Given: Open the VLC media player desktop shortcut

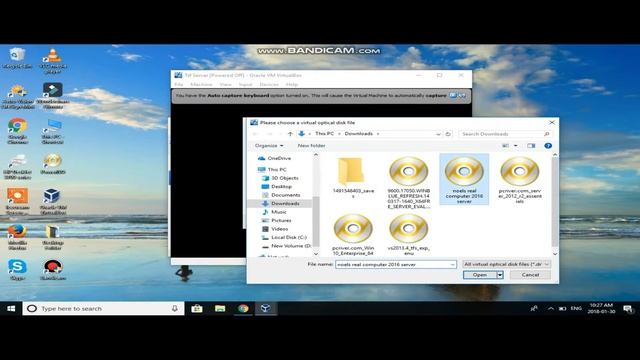Looking at the screenshot, I should pos(53,60).
